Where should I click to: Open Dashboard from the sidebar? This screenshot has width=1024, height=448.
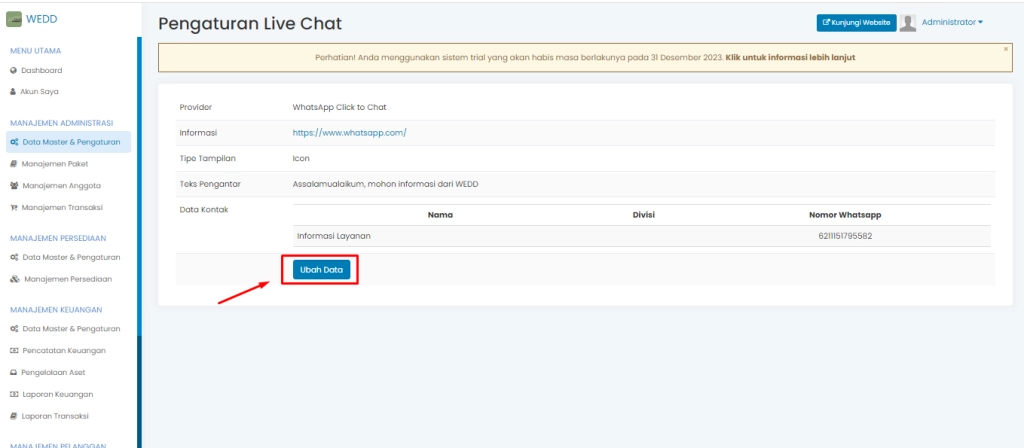[x=41, y=70]
